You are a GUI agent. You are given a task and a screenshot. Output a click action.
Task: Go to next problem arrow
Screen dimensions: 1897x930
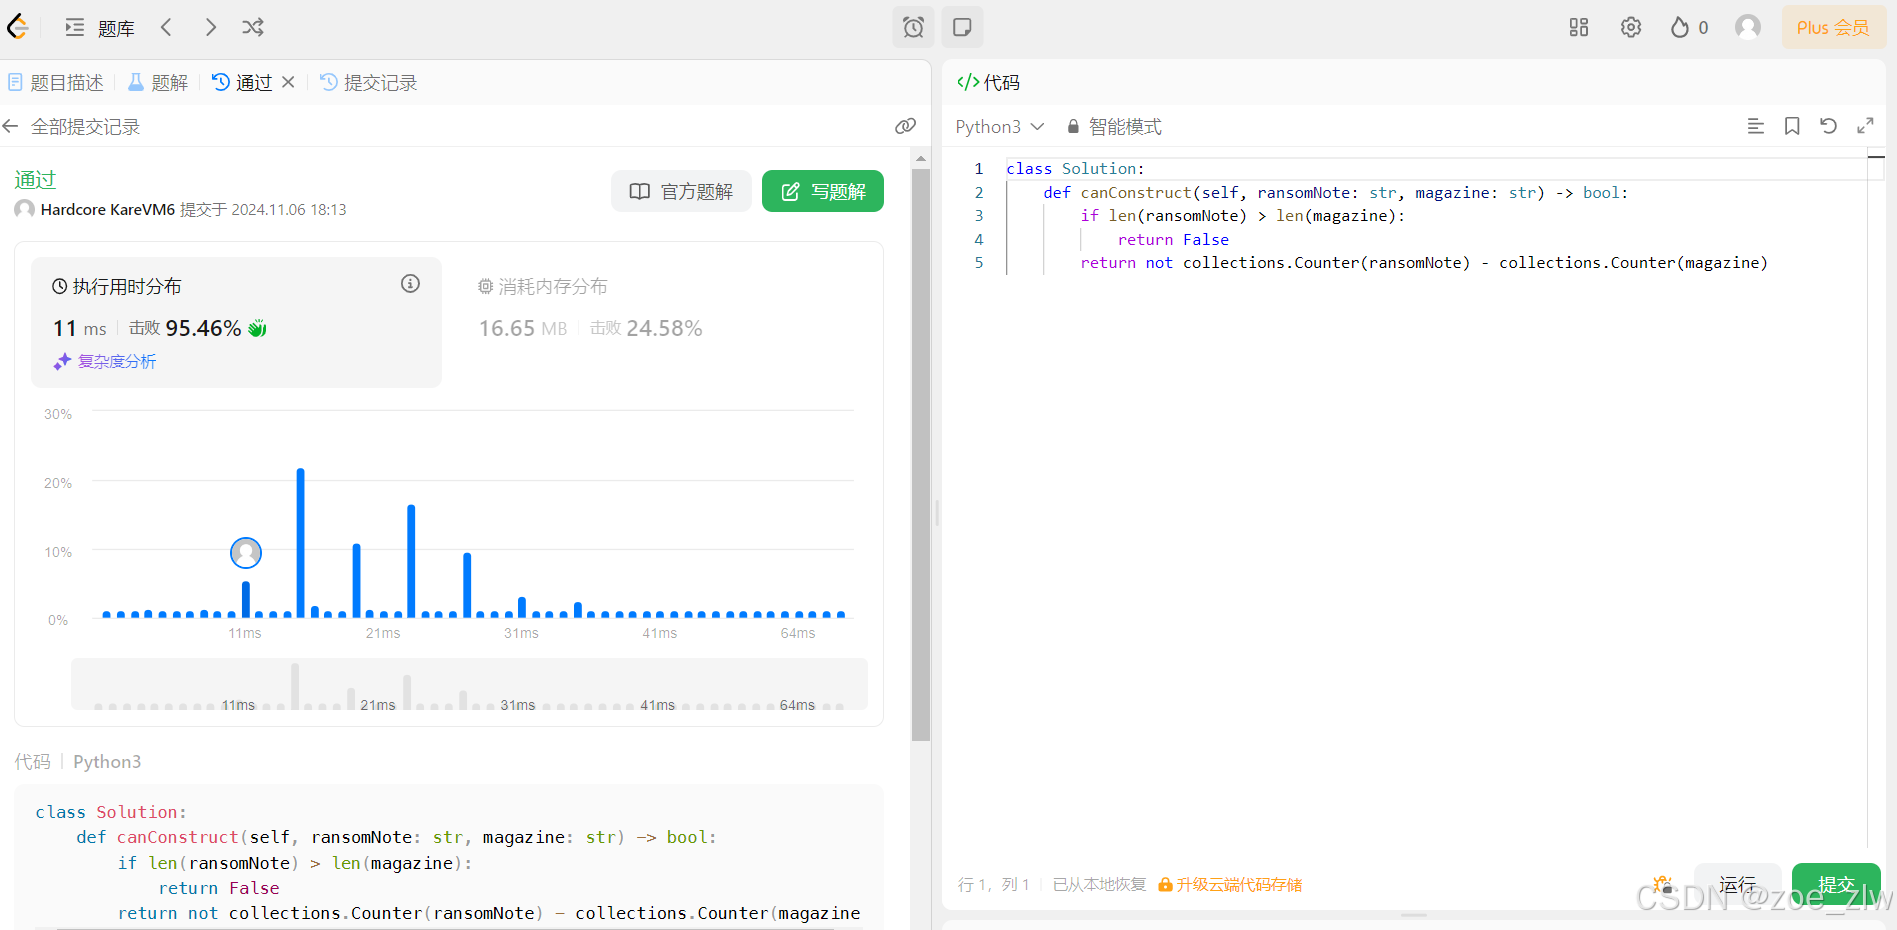coord(210,27)
